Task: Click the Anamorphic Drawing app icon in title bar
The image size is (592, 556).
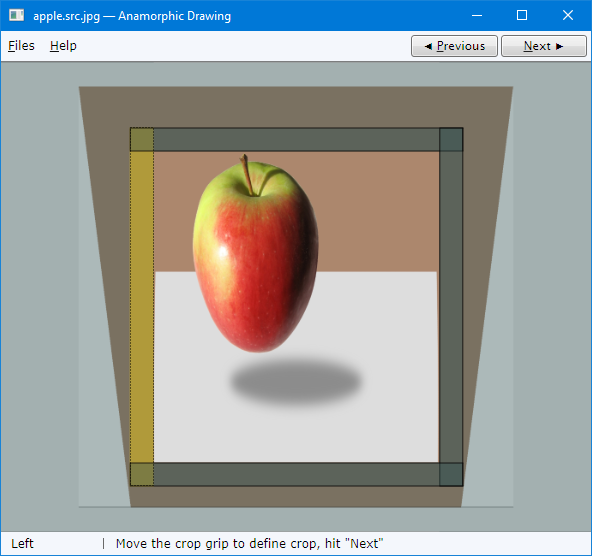Action: point(16,15)
